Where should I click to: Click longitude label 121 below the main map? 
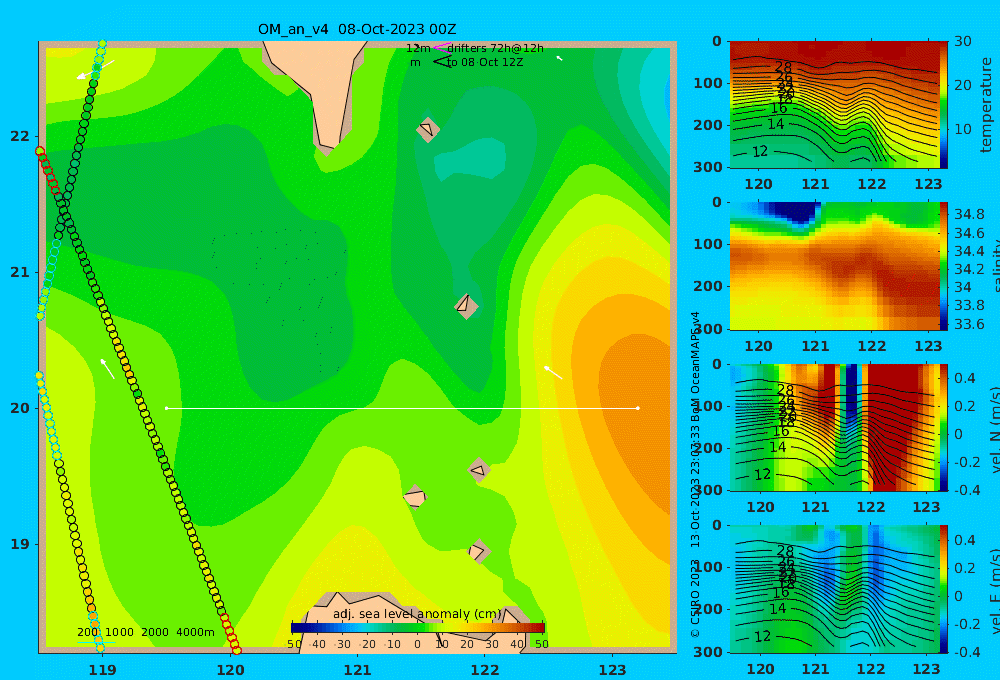click(x=357, y=670)
